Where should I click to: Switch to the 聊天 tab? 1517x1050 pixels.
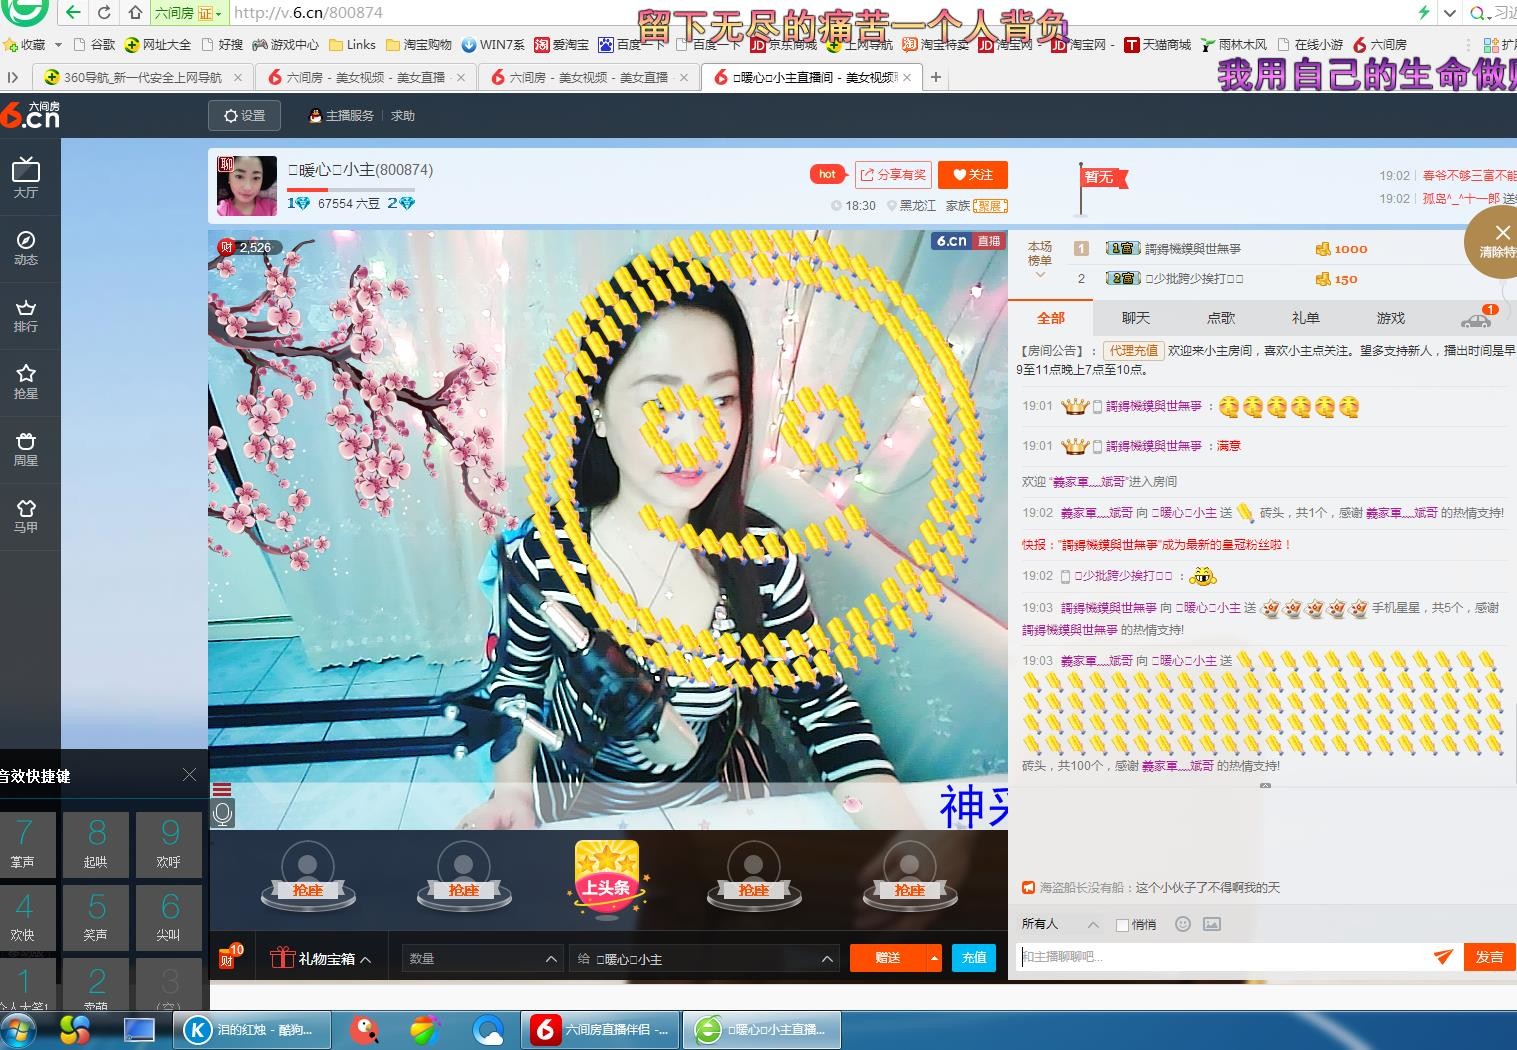pyautogui.click(x=1136, y=318)
